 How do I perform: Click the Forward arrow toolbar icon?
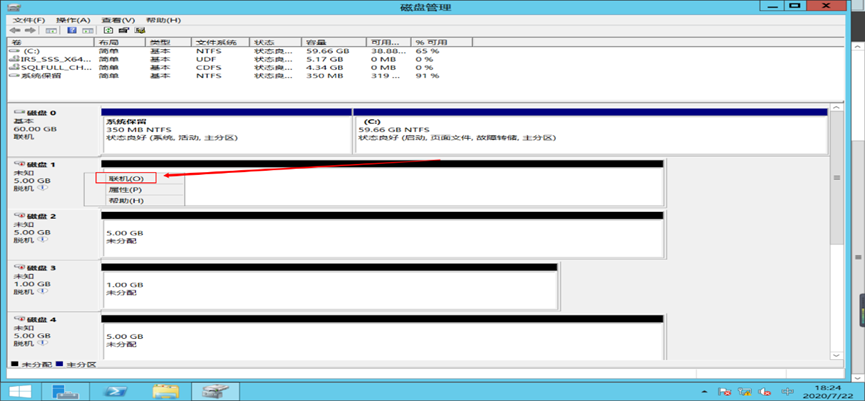pyautogui.click(x=31, y=30)
